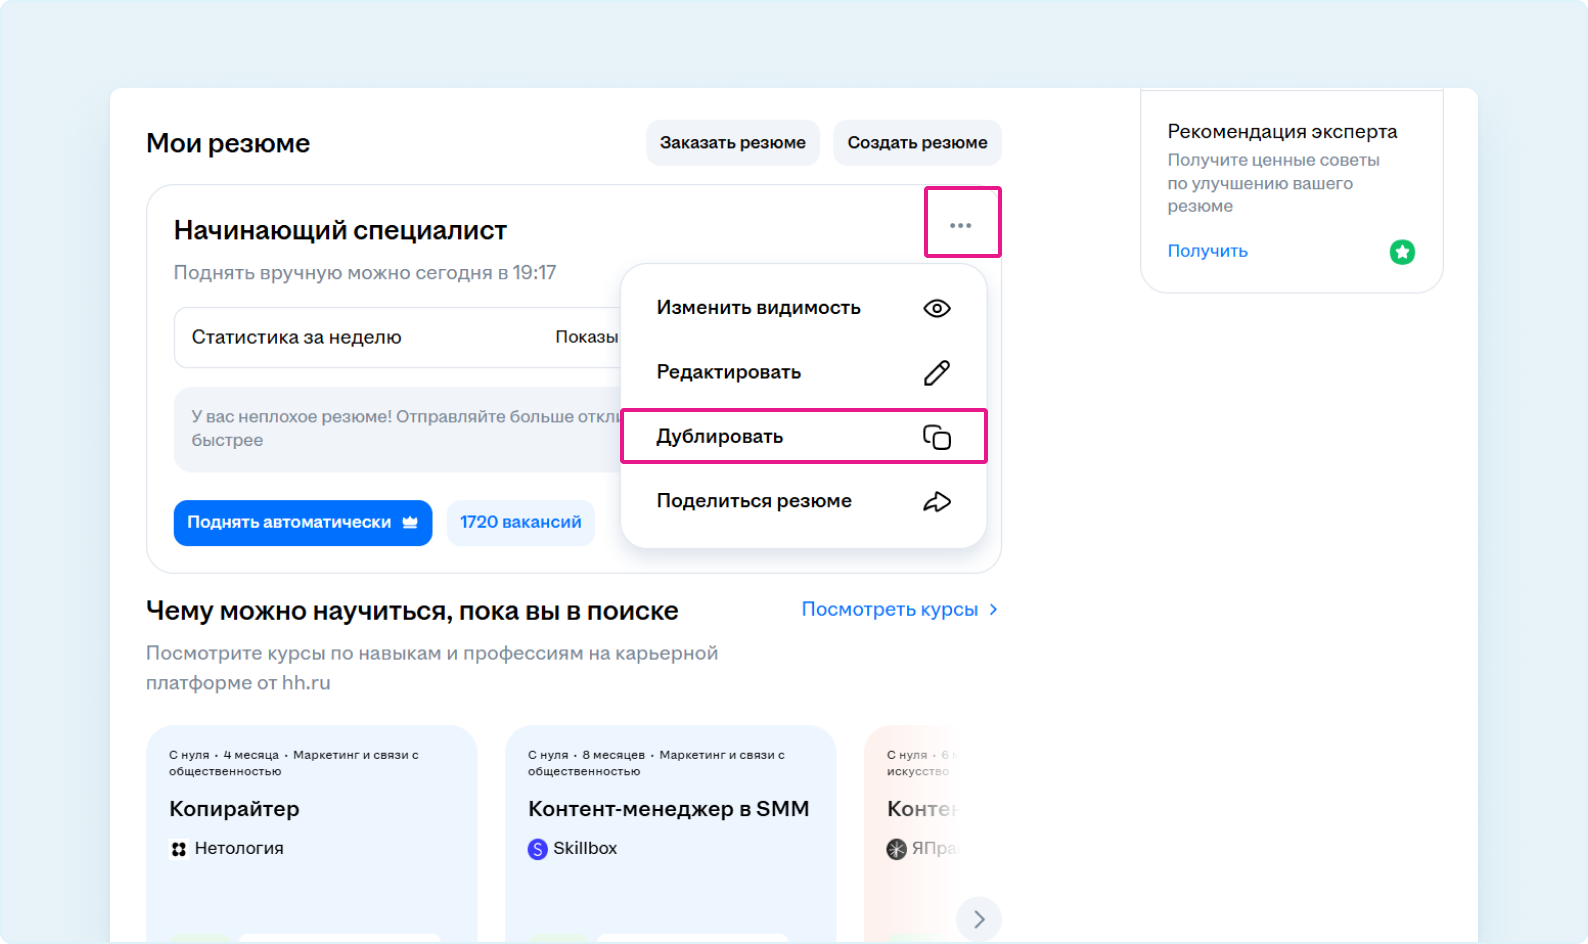Click the green star expert badge
The image size is (1588, 944).
pyautogui.click(x=1402, y=252)
